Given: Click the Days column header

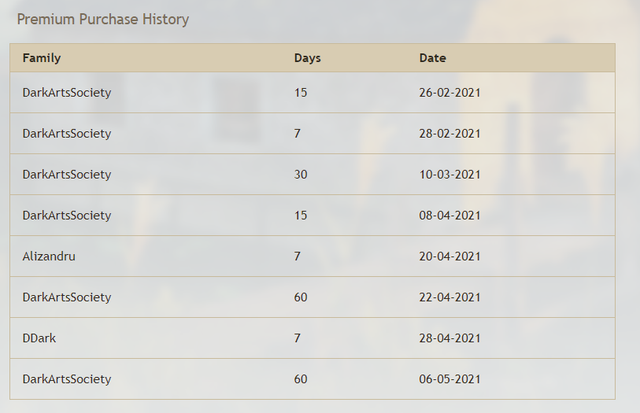Looking at the screenshot, I should click(307, 58).
